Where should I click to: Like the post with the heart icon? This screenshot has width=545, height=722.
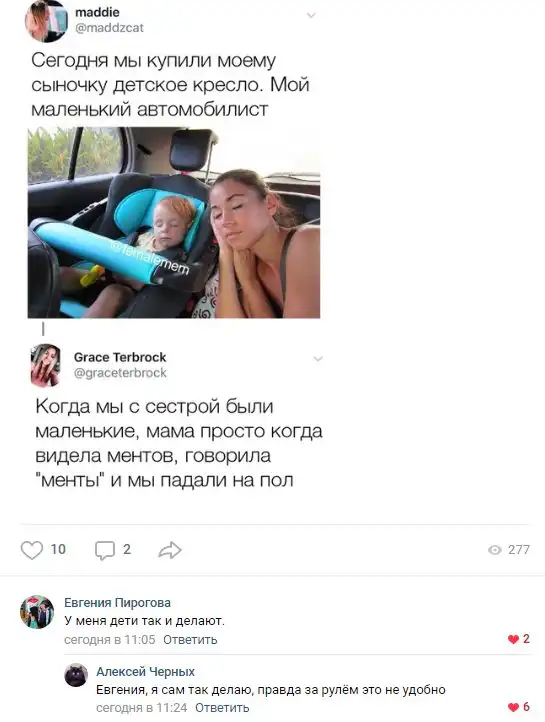point(32,550)
